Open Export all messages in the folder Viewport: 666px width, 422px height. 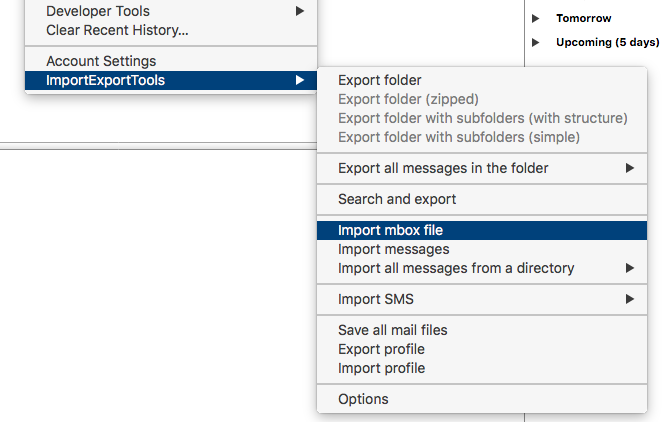443,168
